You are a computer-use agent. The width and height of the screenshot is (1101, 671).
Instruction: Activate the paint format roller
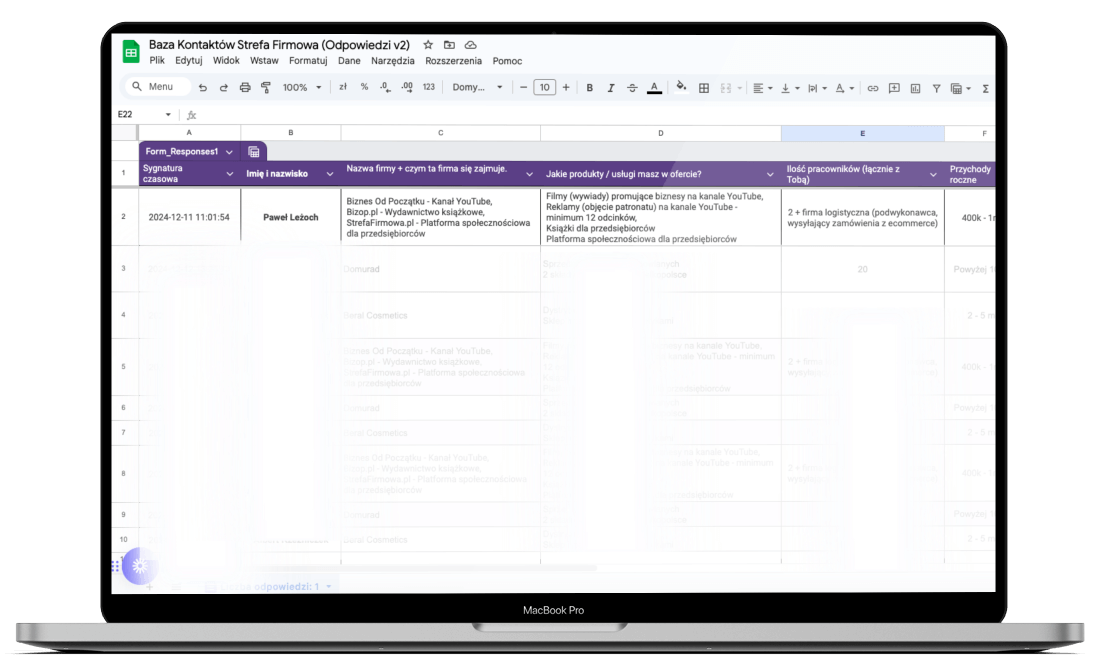[x=265, y=88]
